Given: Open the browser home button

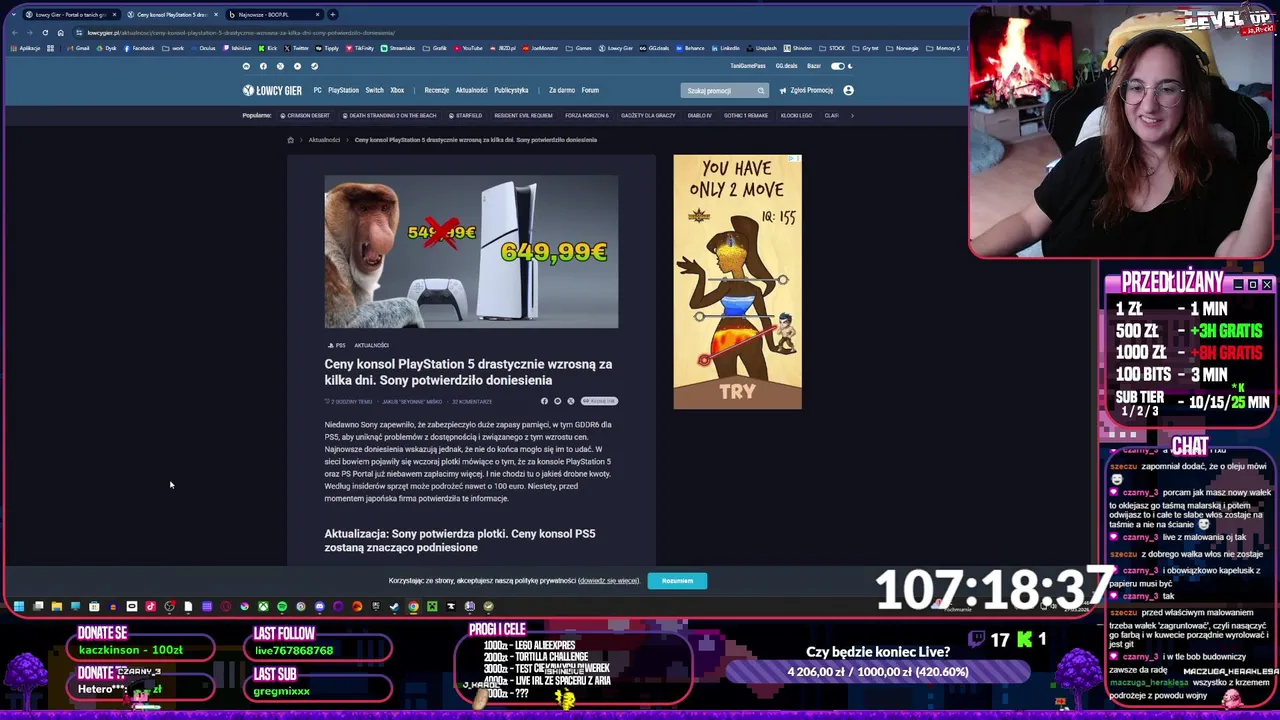Looking at the screenshot, I should (x=60, y=33).
